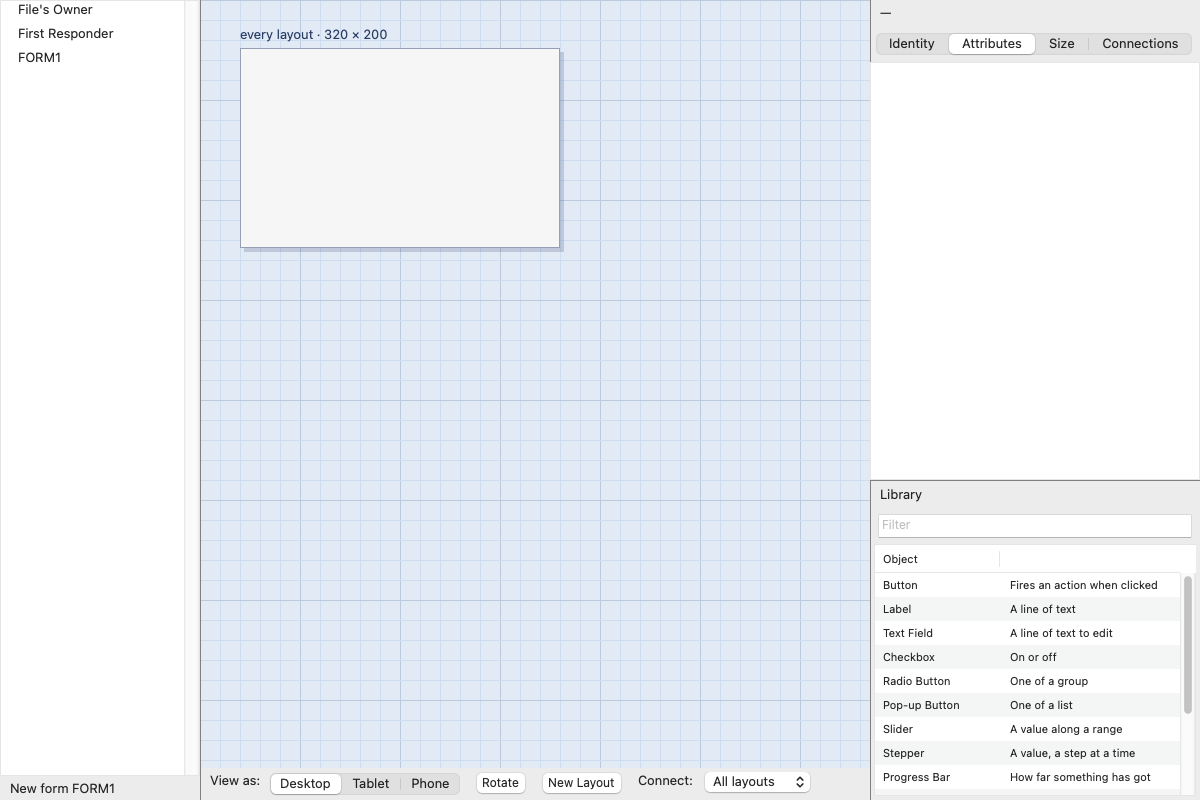1200x800 pixels.
Task: Select the Text Field row in the Library
Action: (1028, 633)
